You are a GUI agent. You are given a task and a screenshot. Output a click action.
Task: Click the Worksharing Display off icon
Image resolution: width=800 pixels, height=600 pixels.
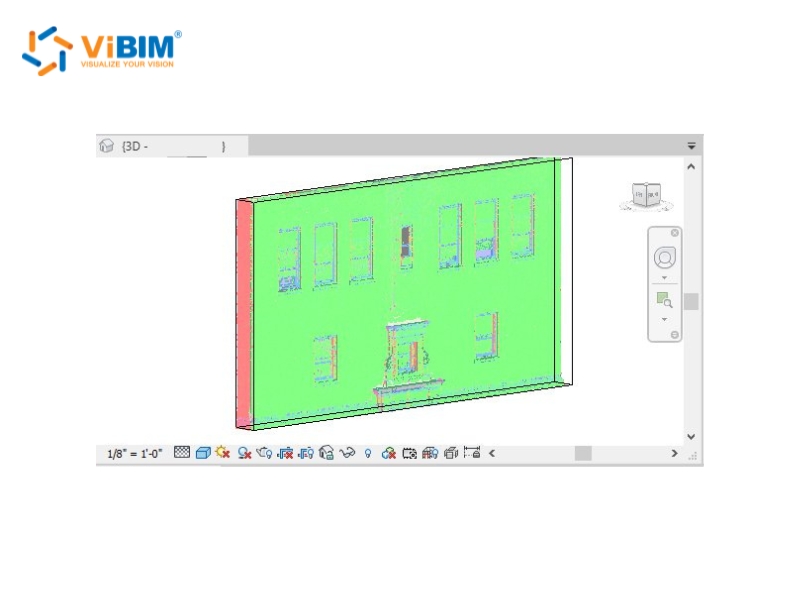tap(389, 453)
